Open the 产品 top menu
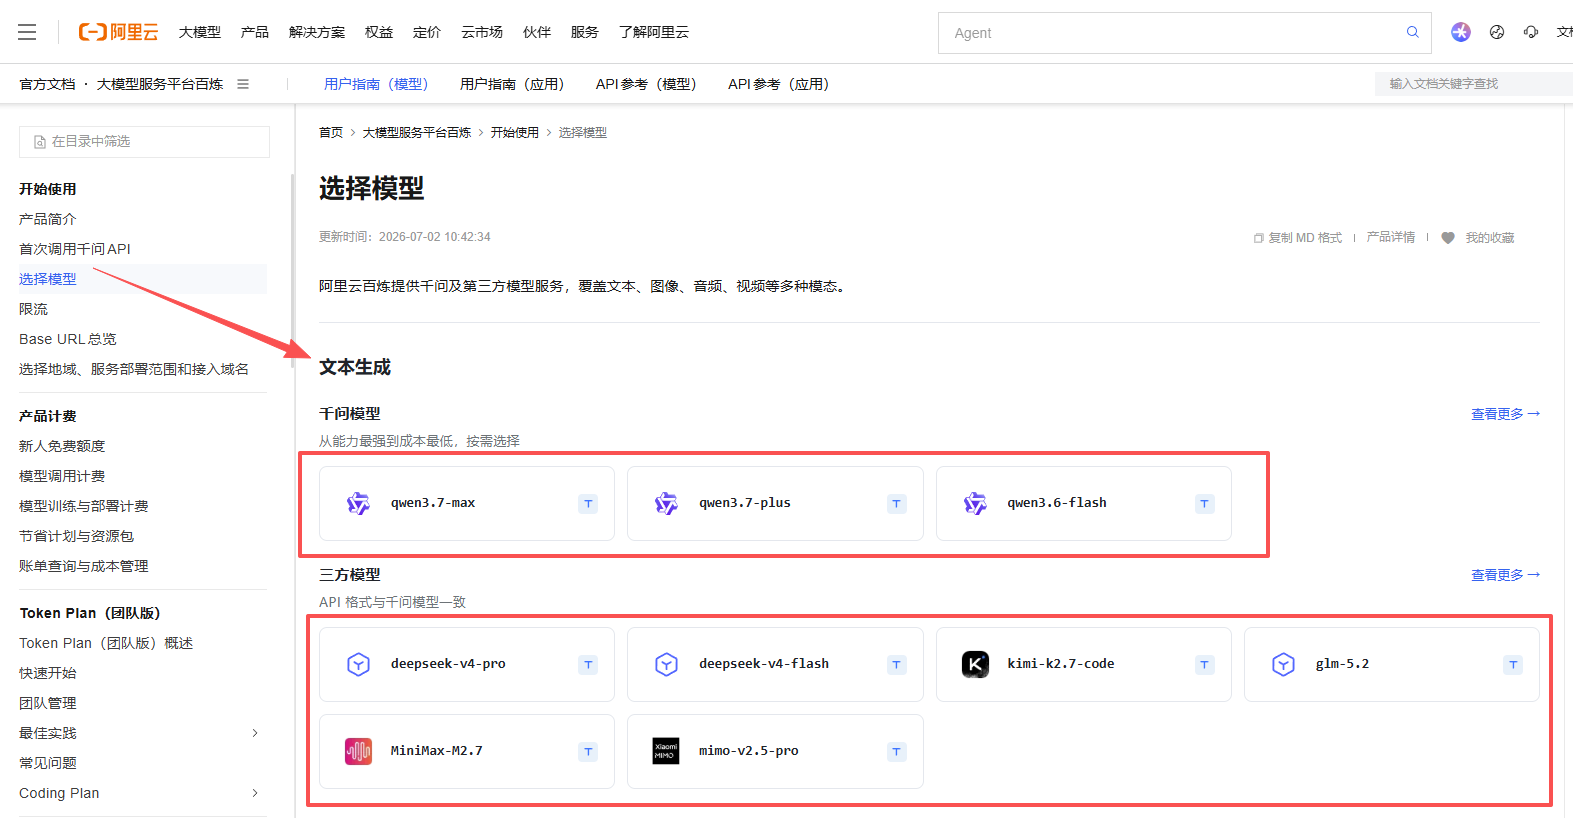The height and width of the screenshot is (818, 1573). tap(255, 32)
